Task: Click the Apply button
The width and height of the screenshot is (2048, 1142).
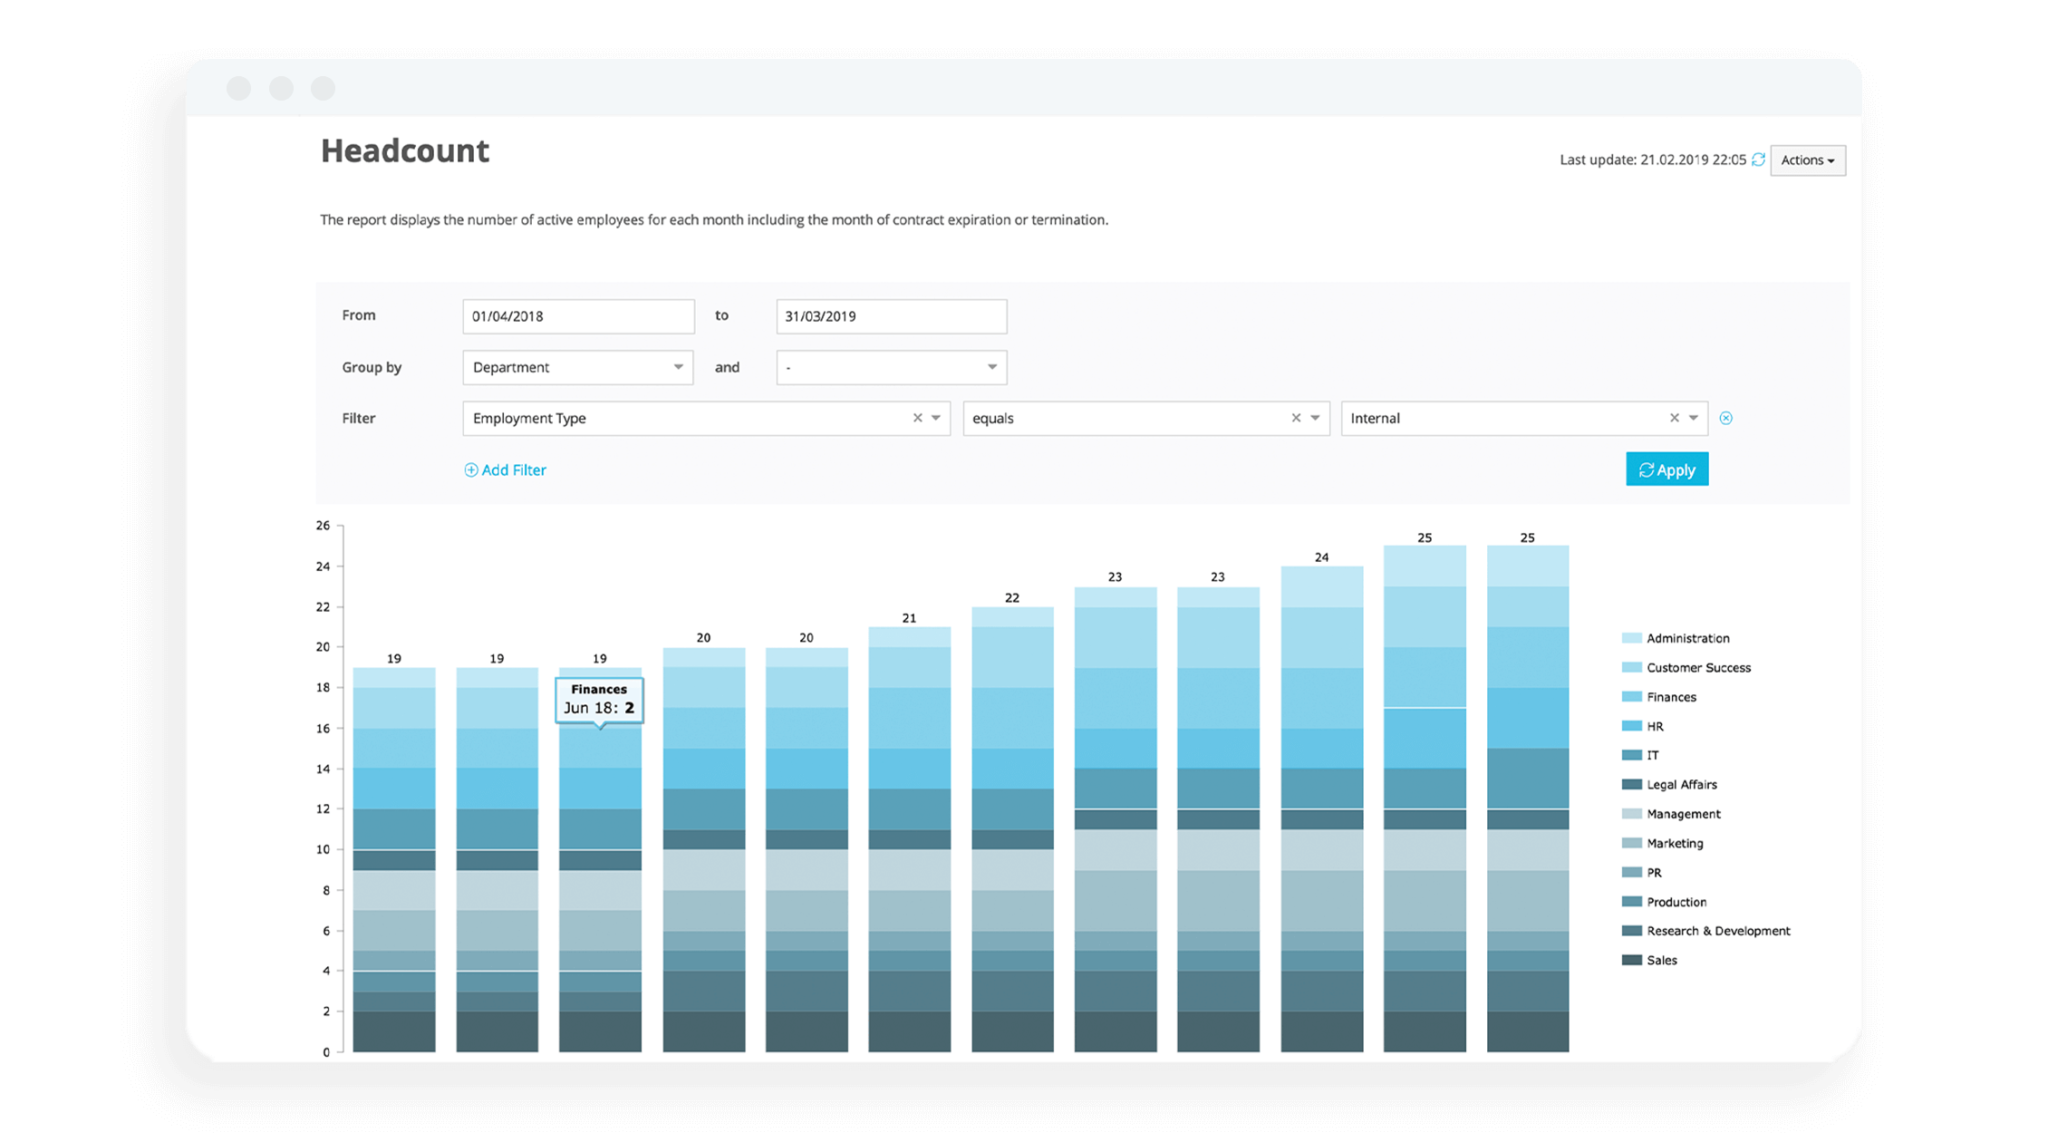Action: (x=1666, y=468)
